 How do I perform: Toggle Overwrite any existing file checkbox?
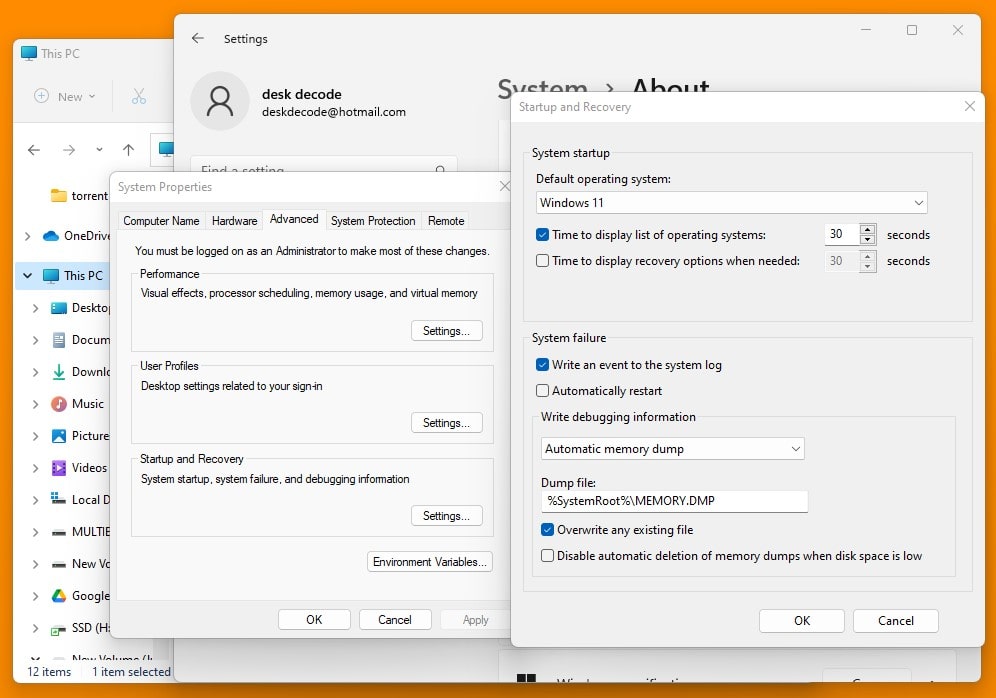pyautogui.click(x=548, y=530)
